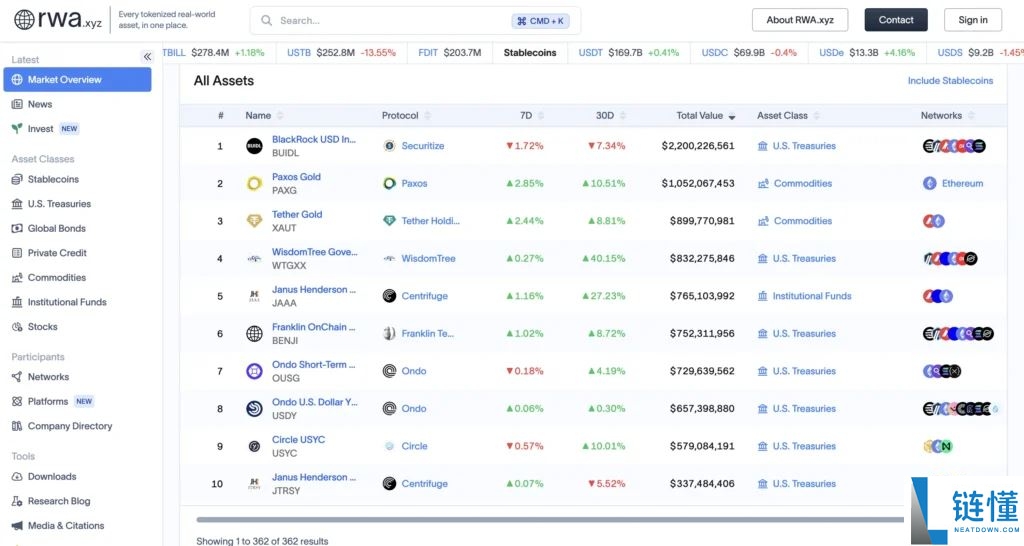Click the Ethereum network icon in PAXG row
The height and width of the screenshot is (546, 1024).
pos(929,184)
